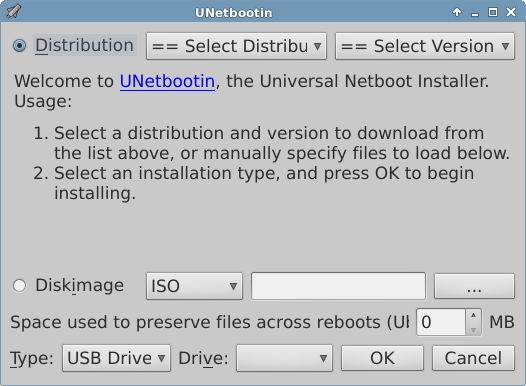Open the Select Version dropdown
Viewport: 526px width, 386px height.
(425, 46)
